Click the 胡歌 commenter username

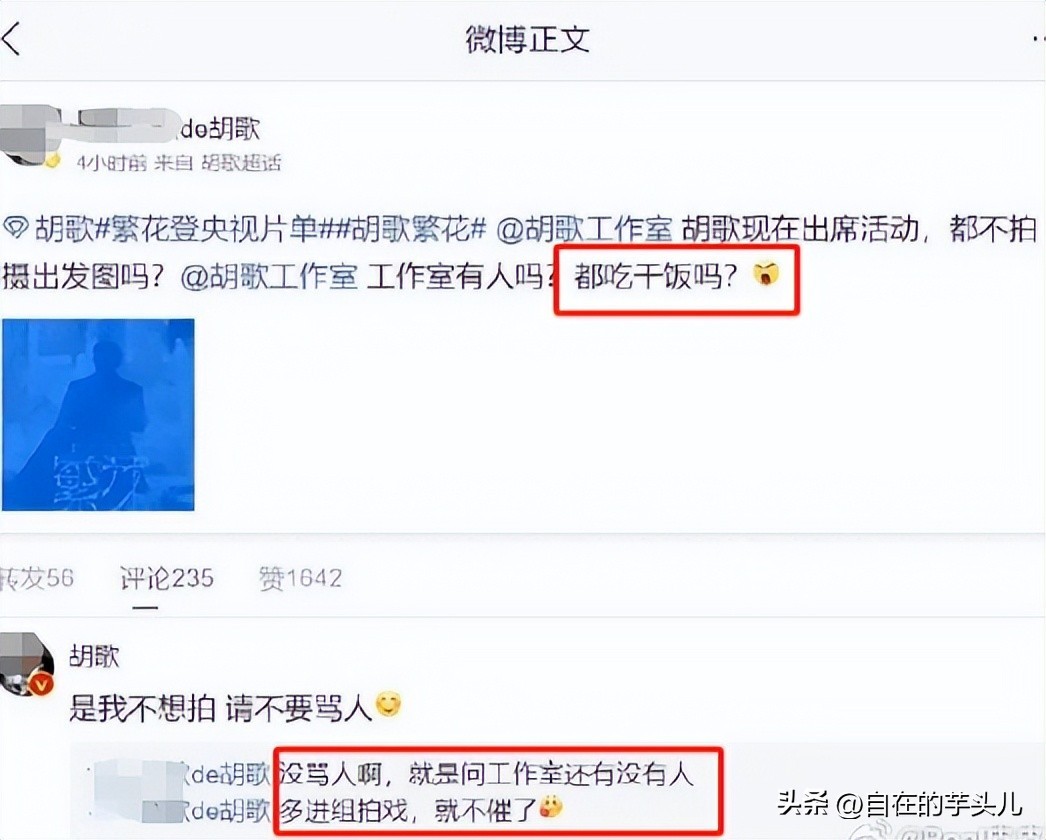coord(94,657)
